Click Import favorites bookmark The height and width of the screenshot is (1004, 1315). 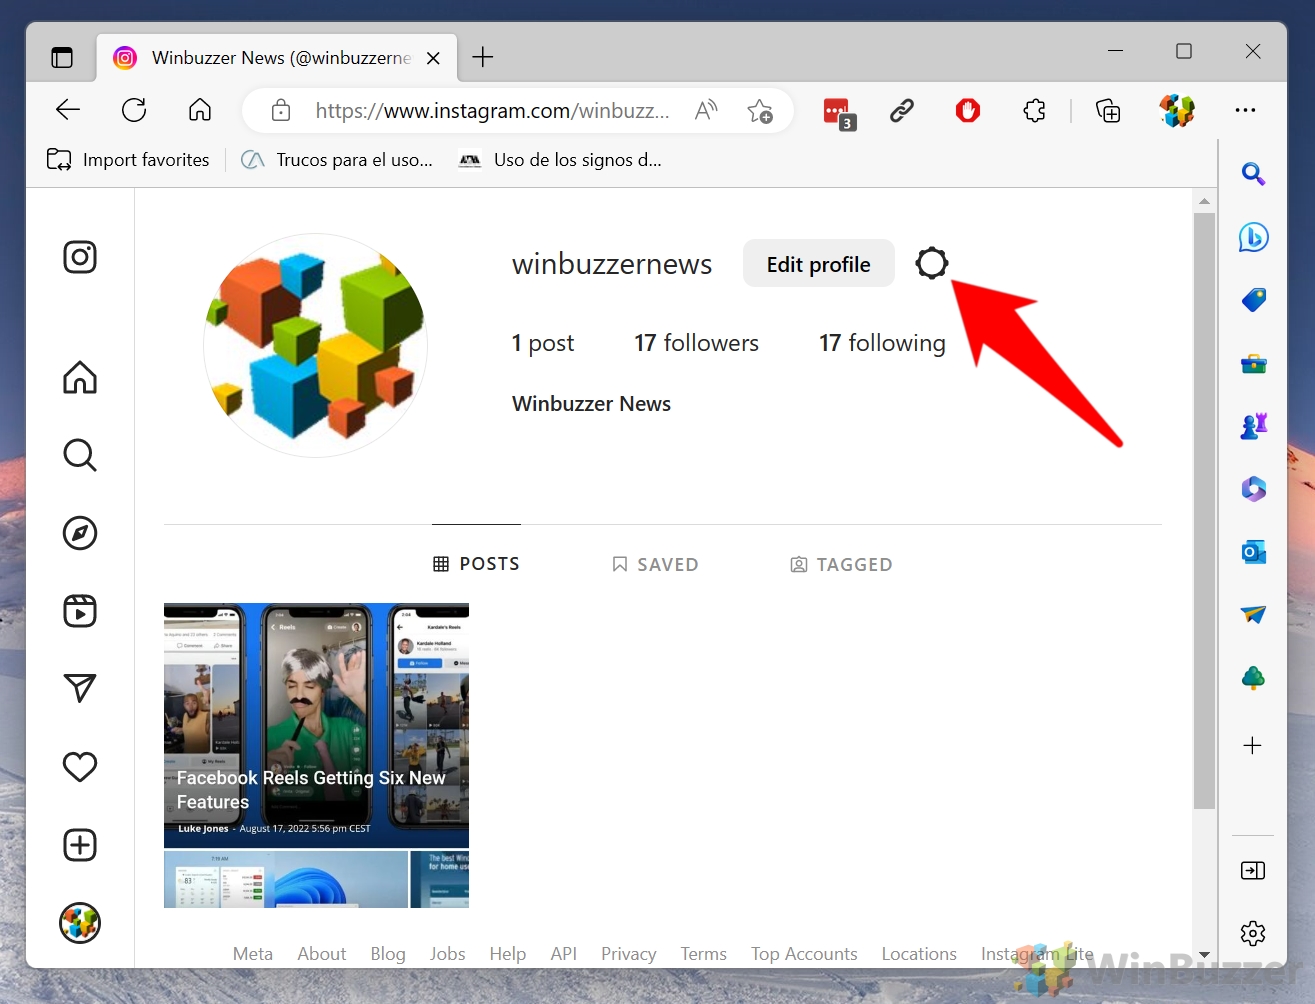pyautogui.click(x=129, y=160)
